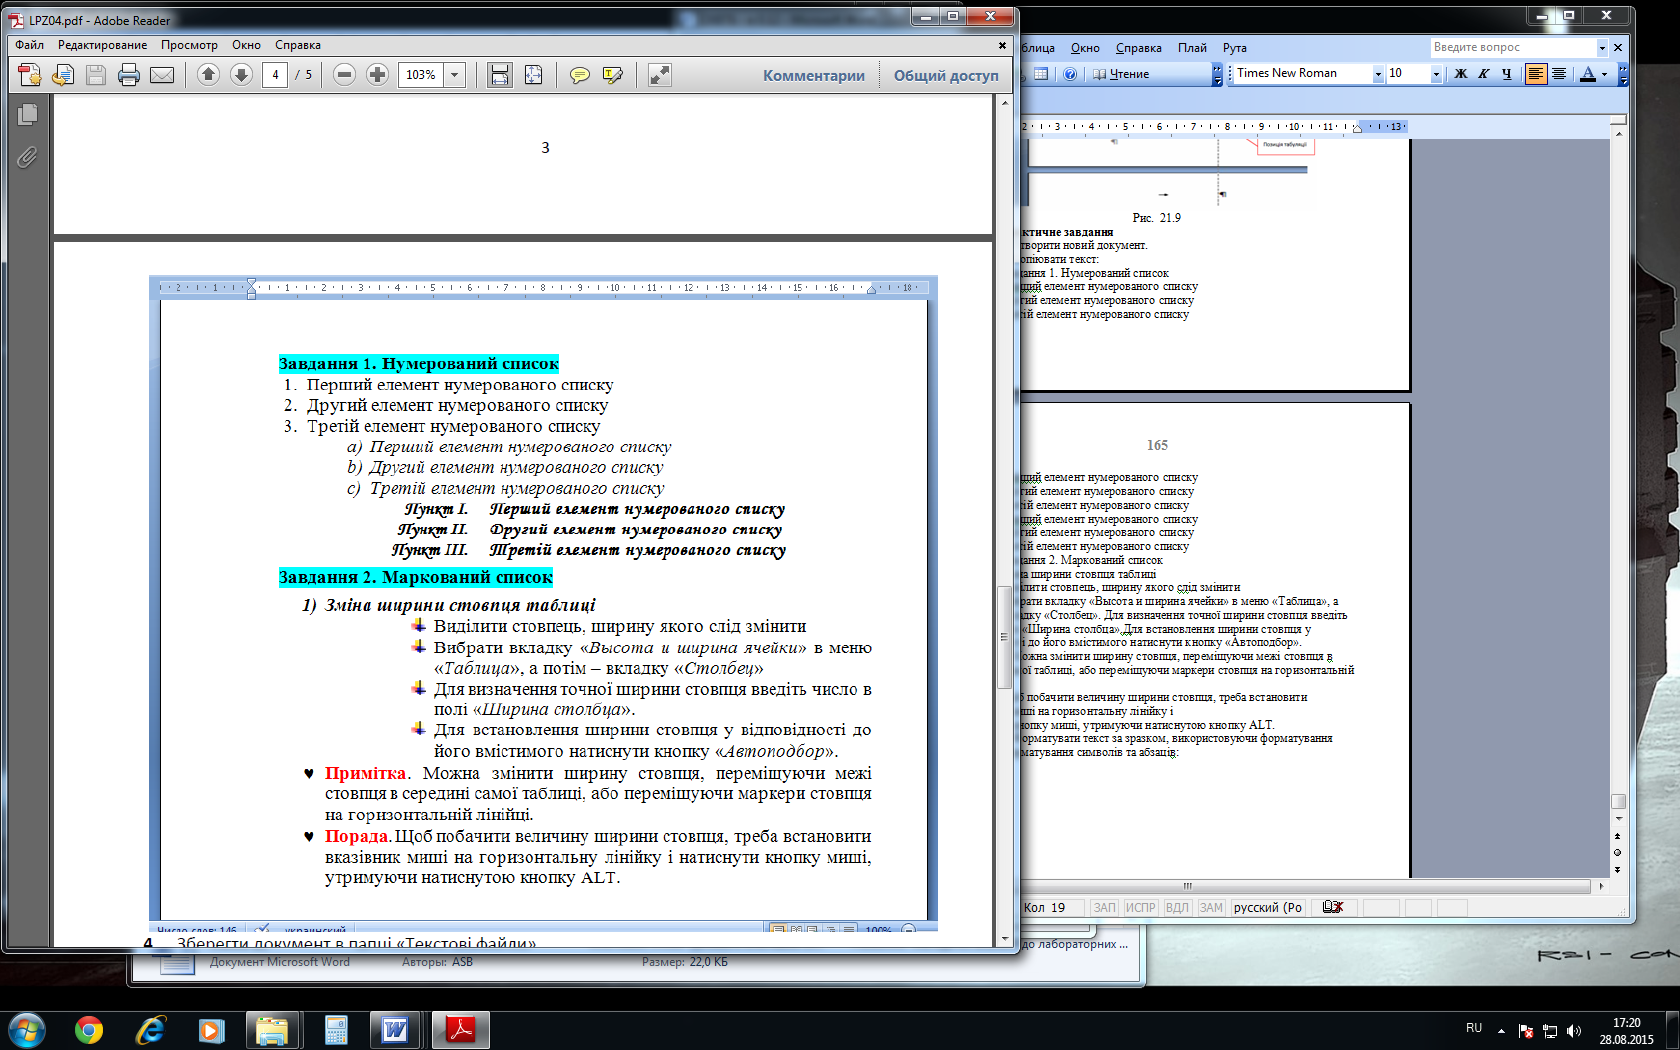Click the page number input field

pos(275,75)
